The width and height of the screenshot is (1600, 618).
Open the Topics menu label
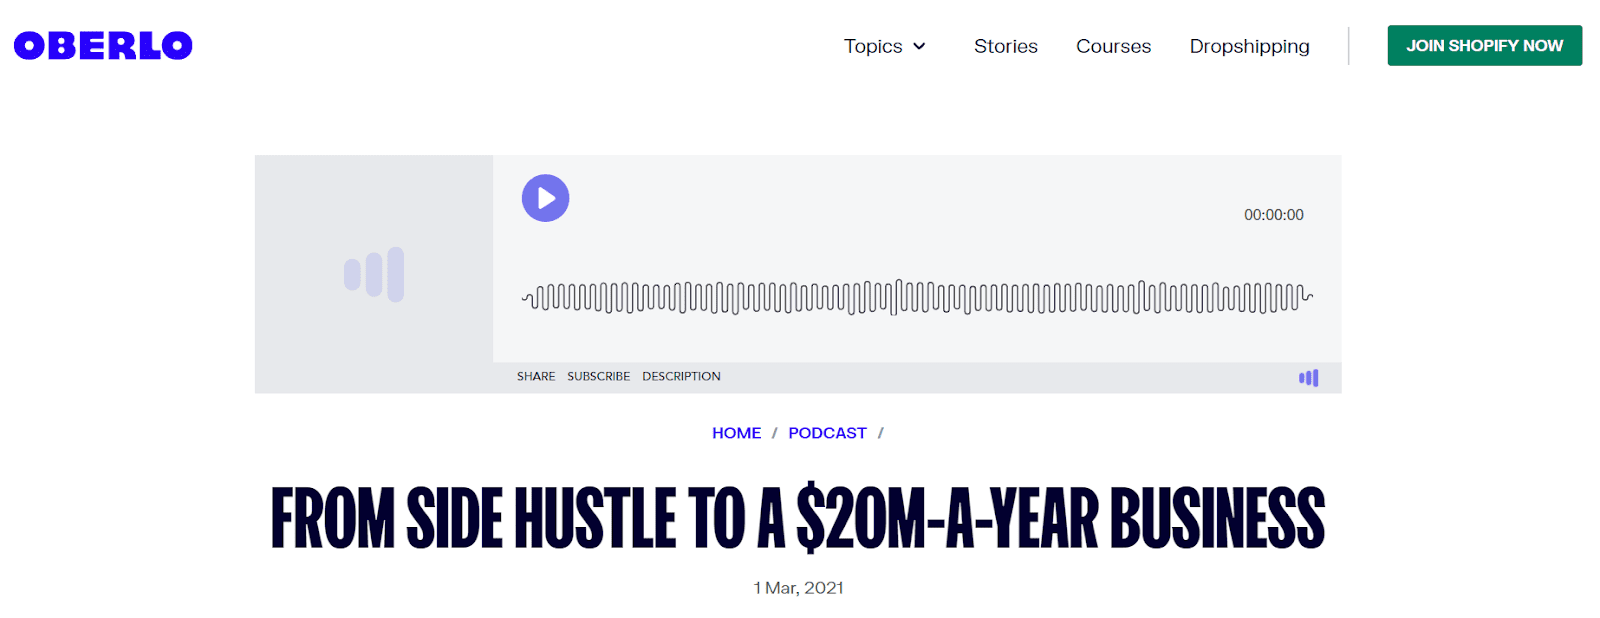coord(872,47)
